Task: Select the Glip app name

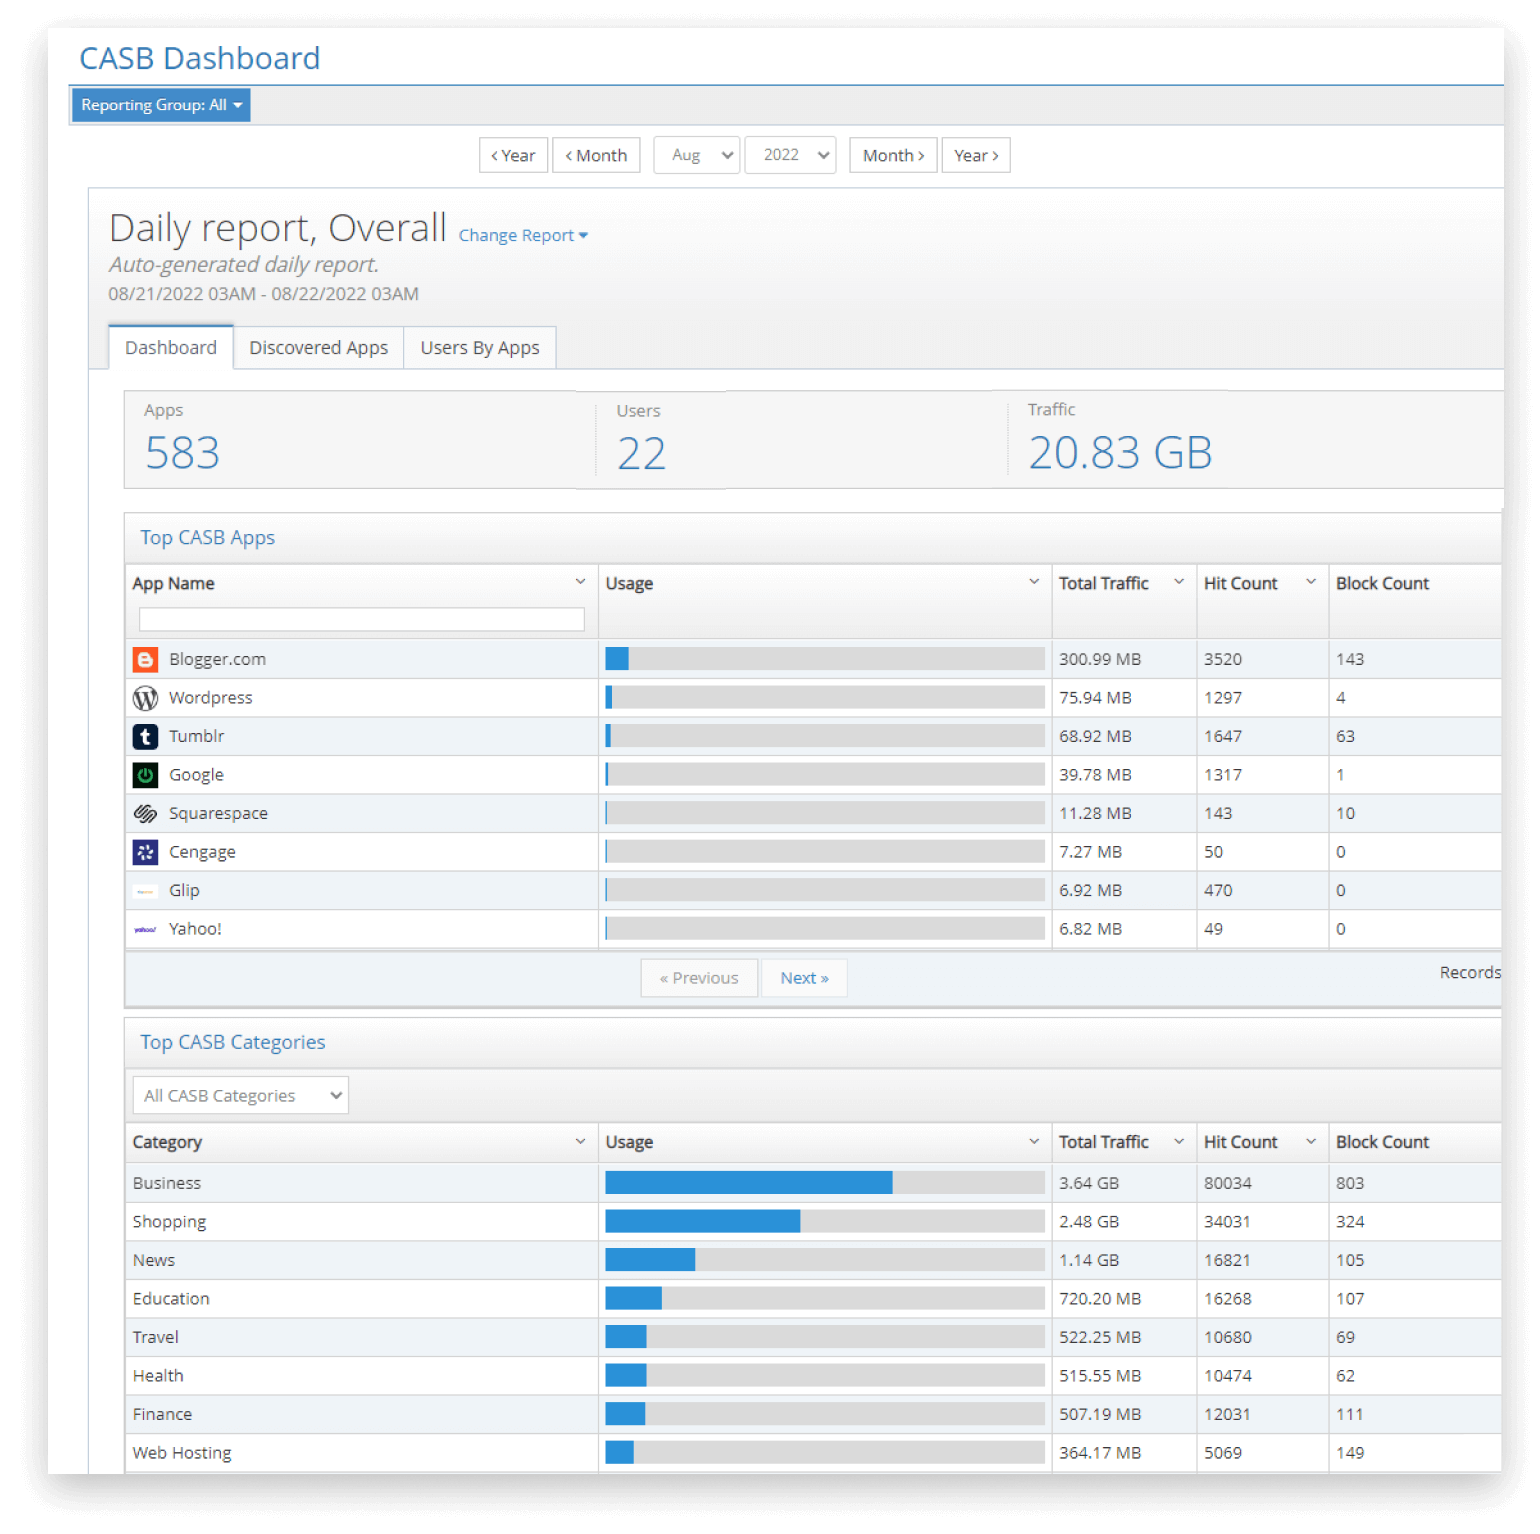Action: pyautogui.click(x=184, y=891)
